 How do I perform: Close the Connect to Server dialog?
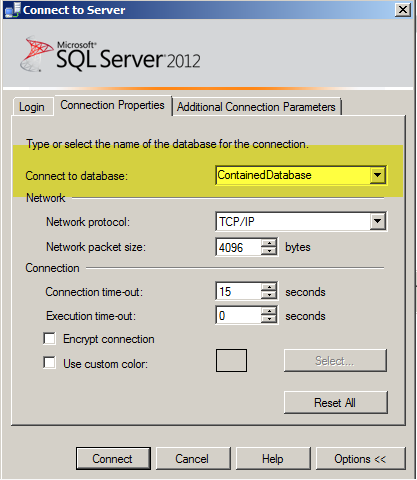(x=403, y=10)
